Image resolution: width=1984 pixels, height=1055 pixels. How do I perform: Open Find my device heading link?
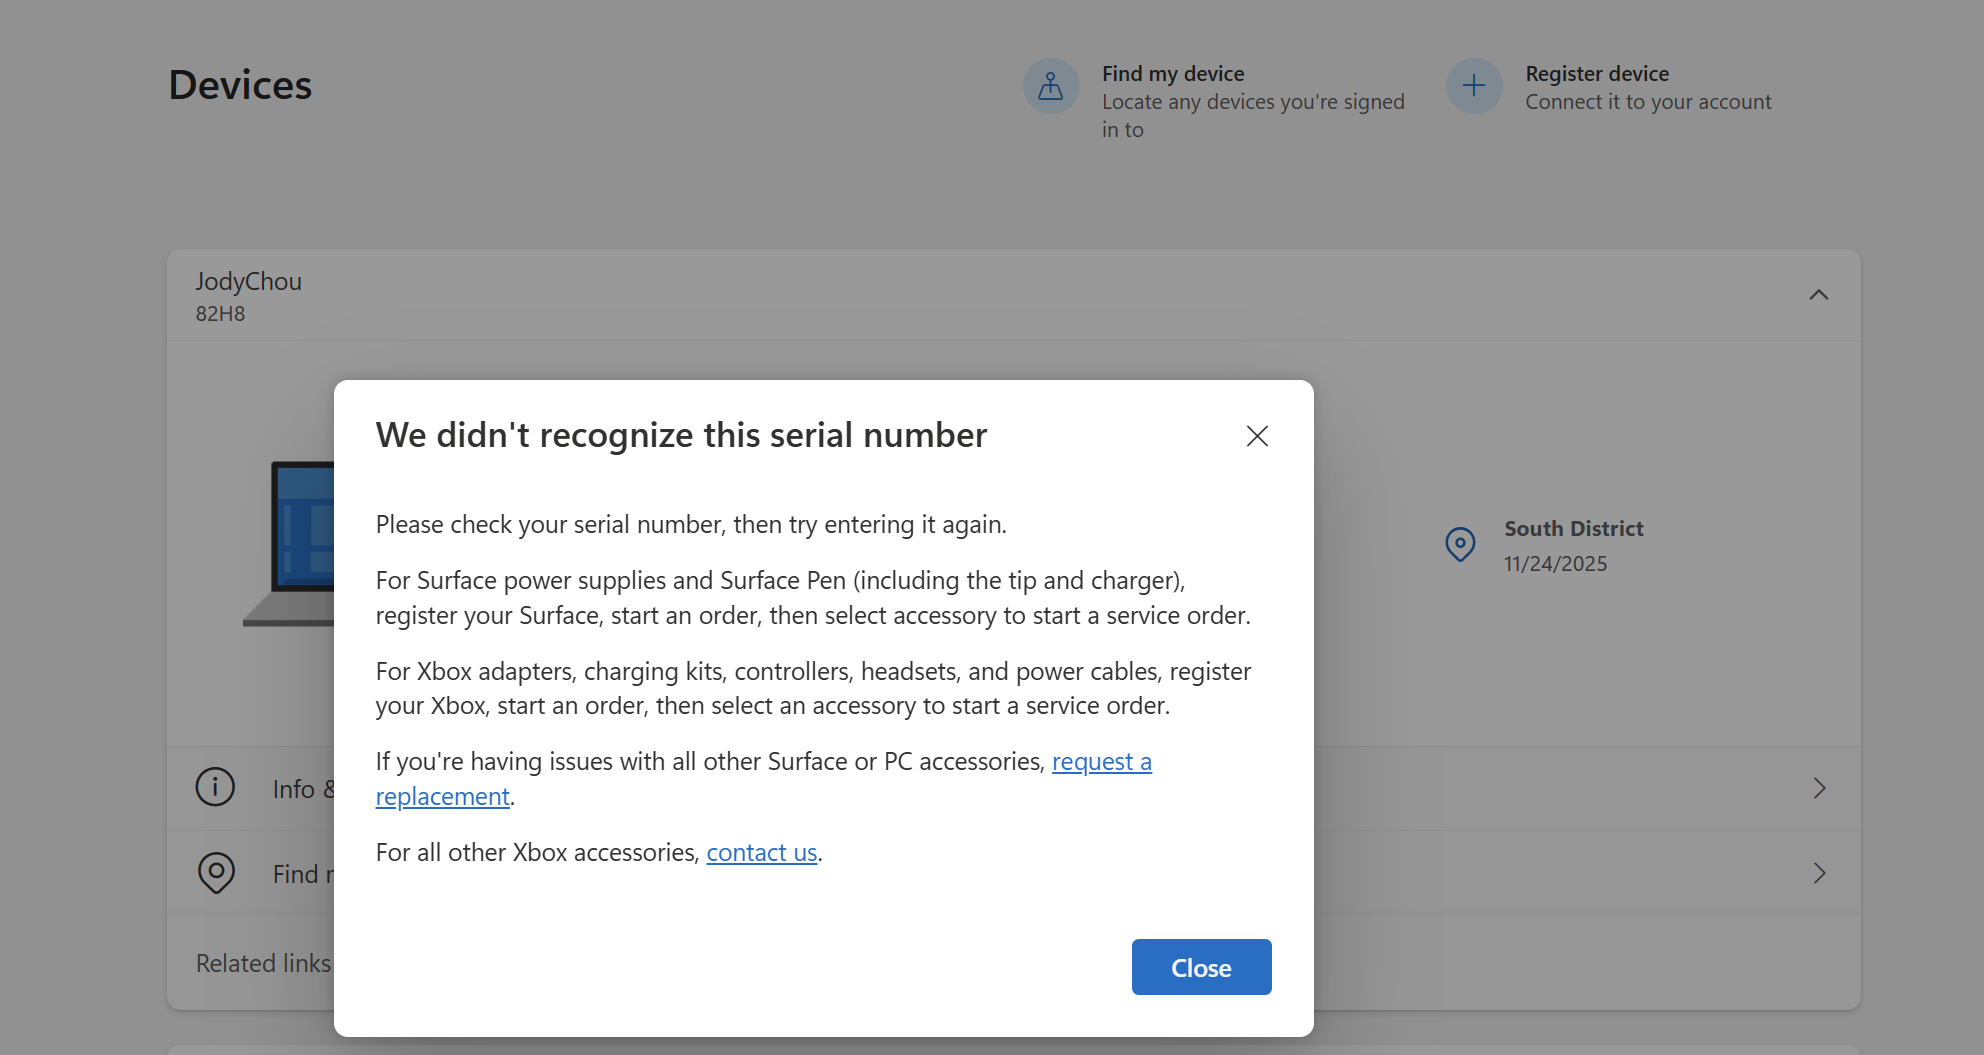click(x=1173, y=74)
